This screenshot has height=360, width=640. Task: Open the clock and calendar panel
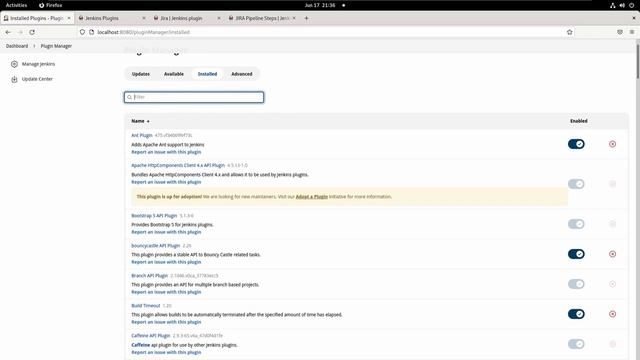[x=320, y=5]
